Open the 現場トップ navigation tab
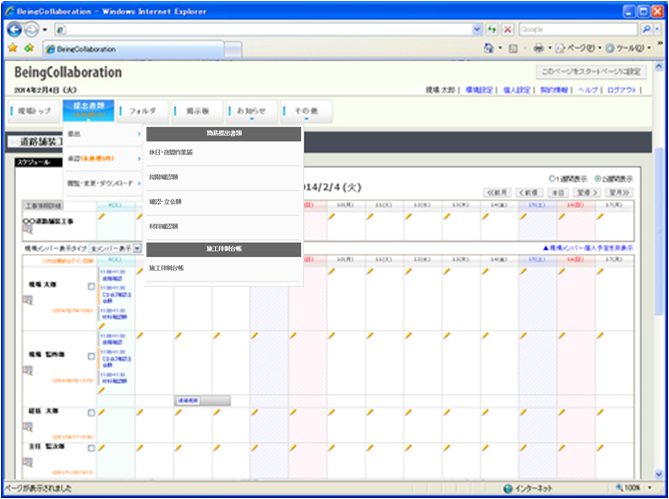 34,111
